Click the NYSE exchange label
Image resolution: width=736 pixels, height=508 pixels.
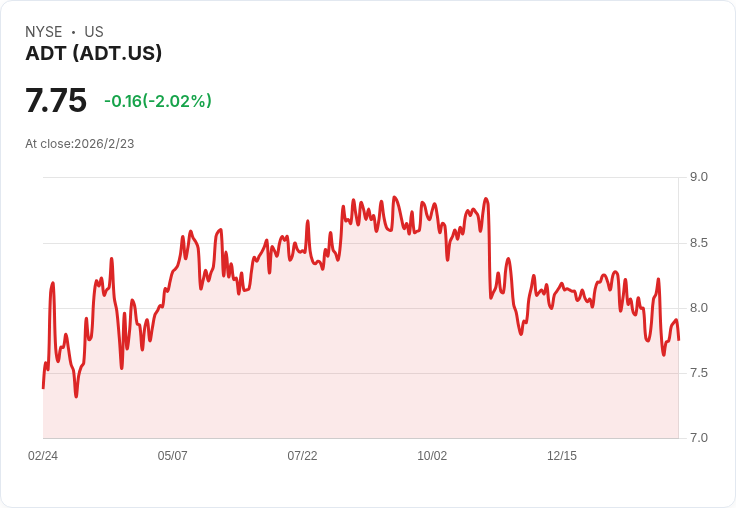(44, 32)
